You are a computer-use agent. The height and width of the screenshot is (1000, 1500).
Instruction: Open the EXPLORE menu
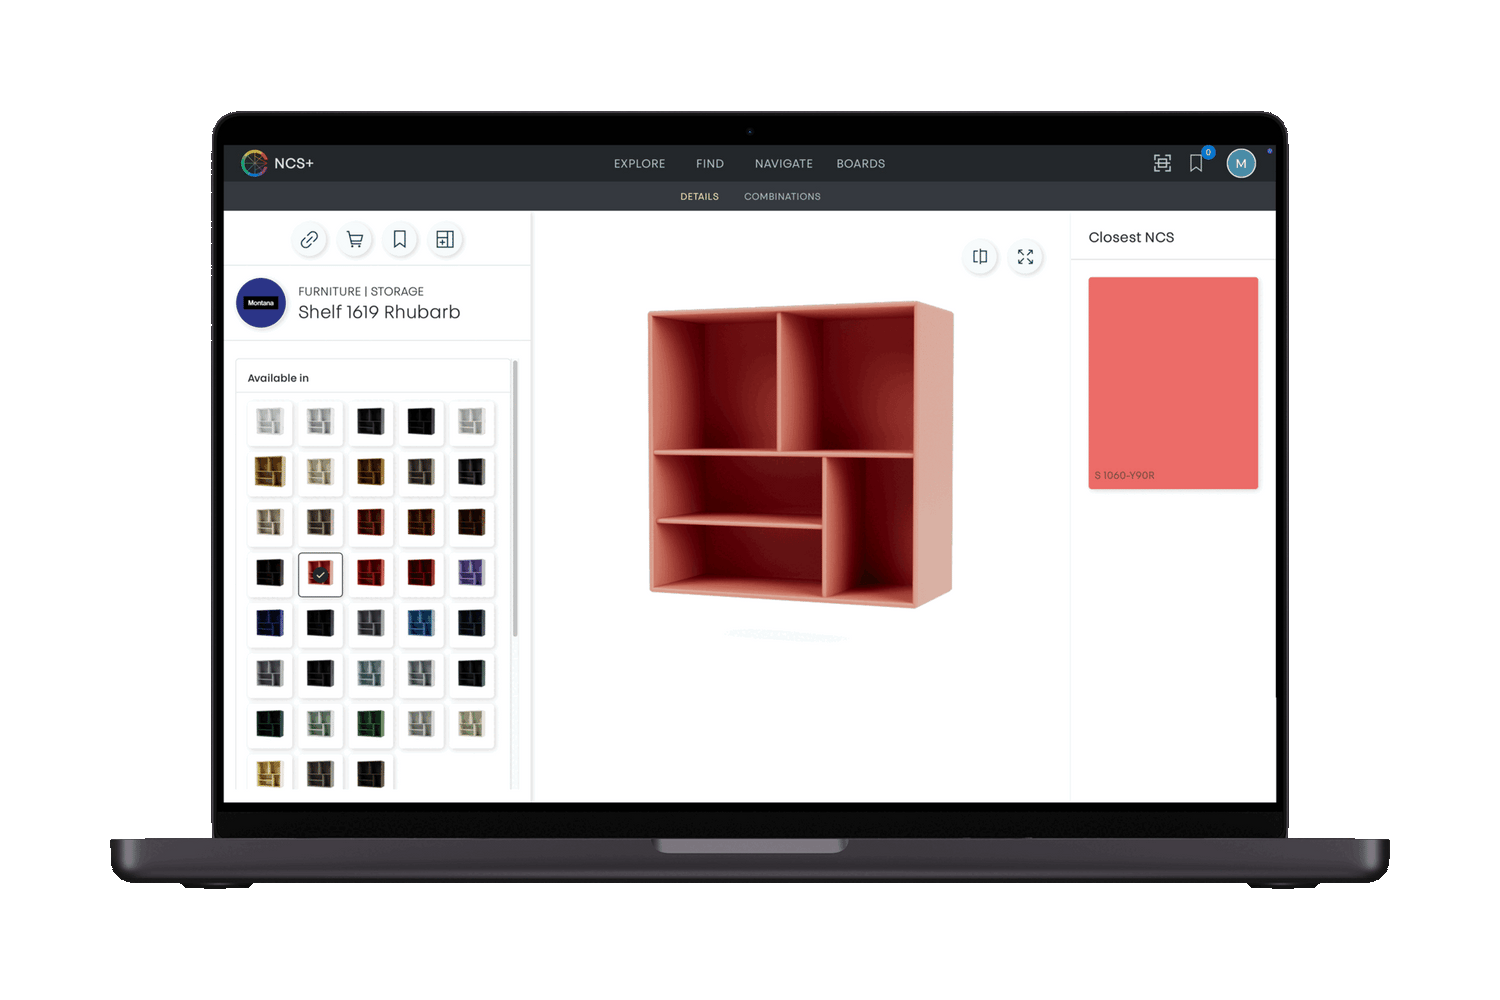tap(639, 164)
